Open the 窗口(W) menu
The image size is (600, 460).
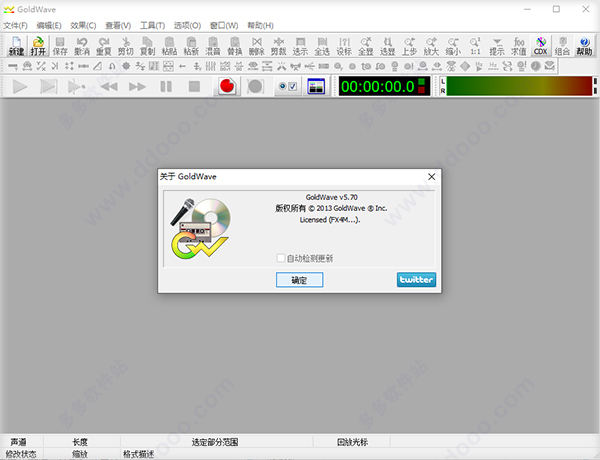[x=224, y=26]
